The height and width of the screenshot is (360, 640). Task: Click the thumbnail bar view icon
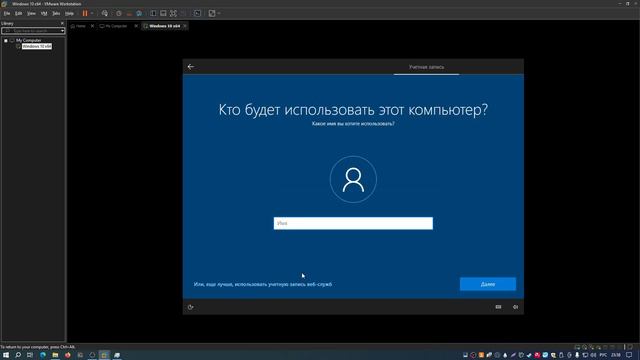tap(163, 13)
